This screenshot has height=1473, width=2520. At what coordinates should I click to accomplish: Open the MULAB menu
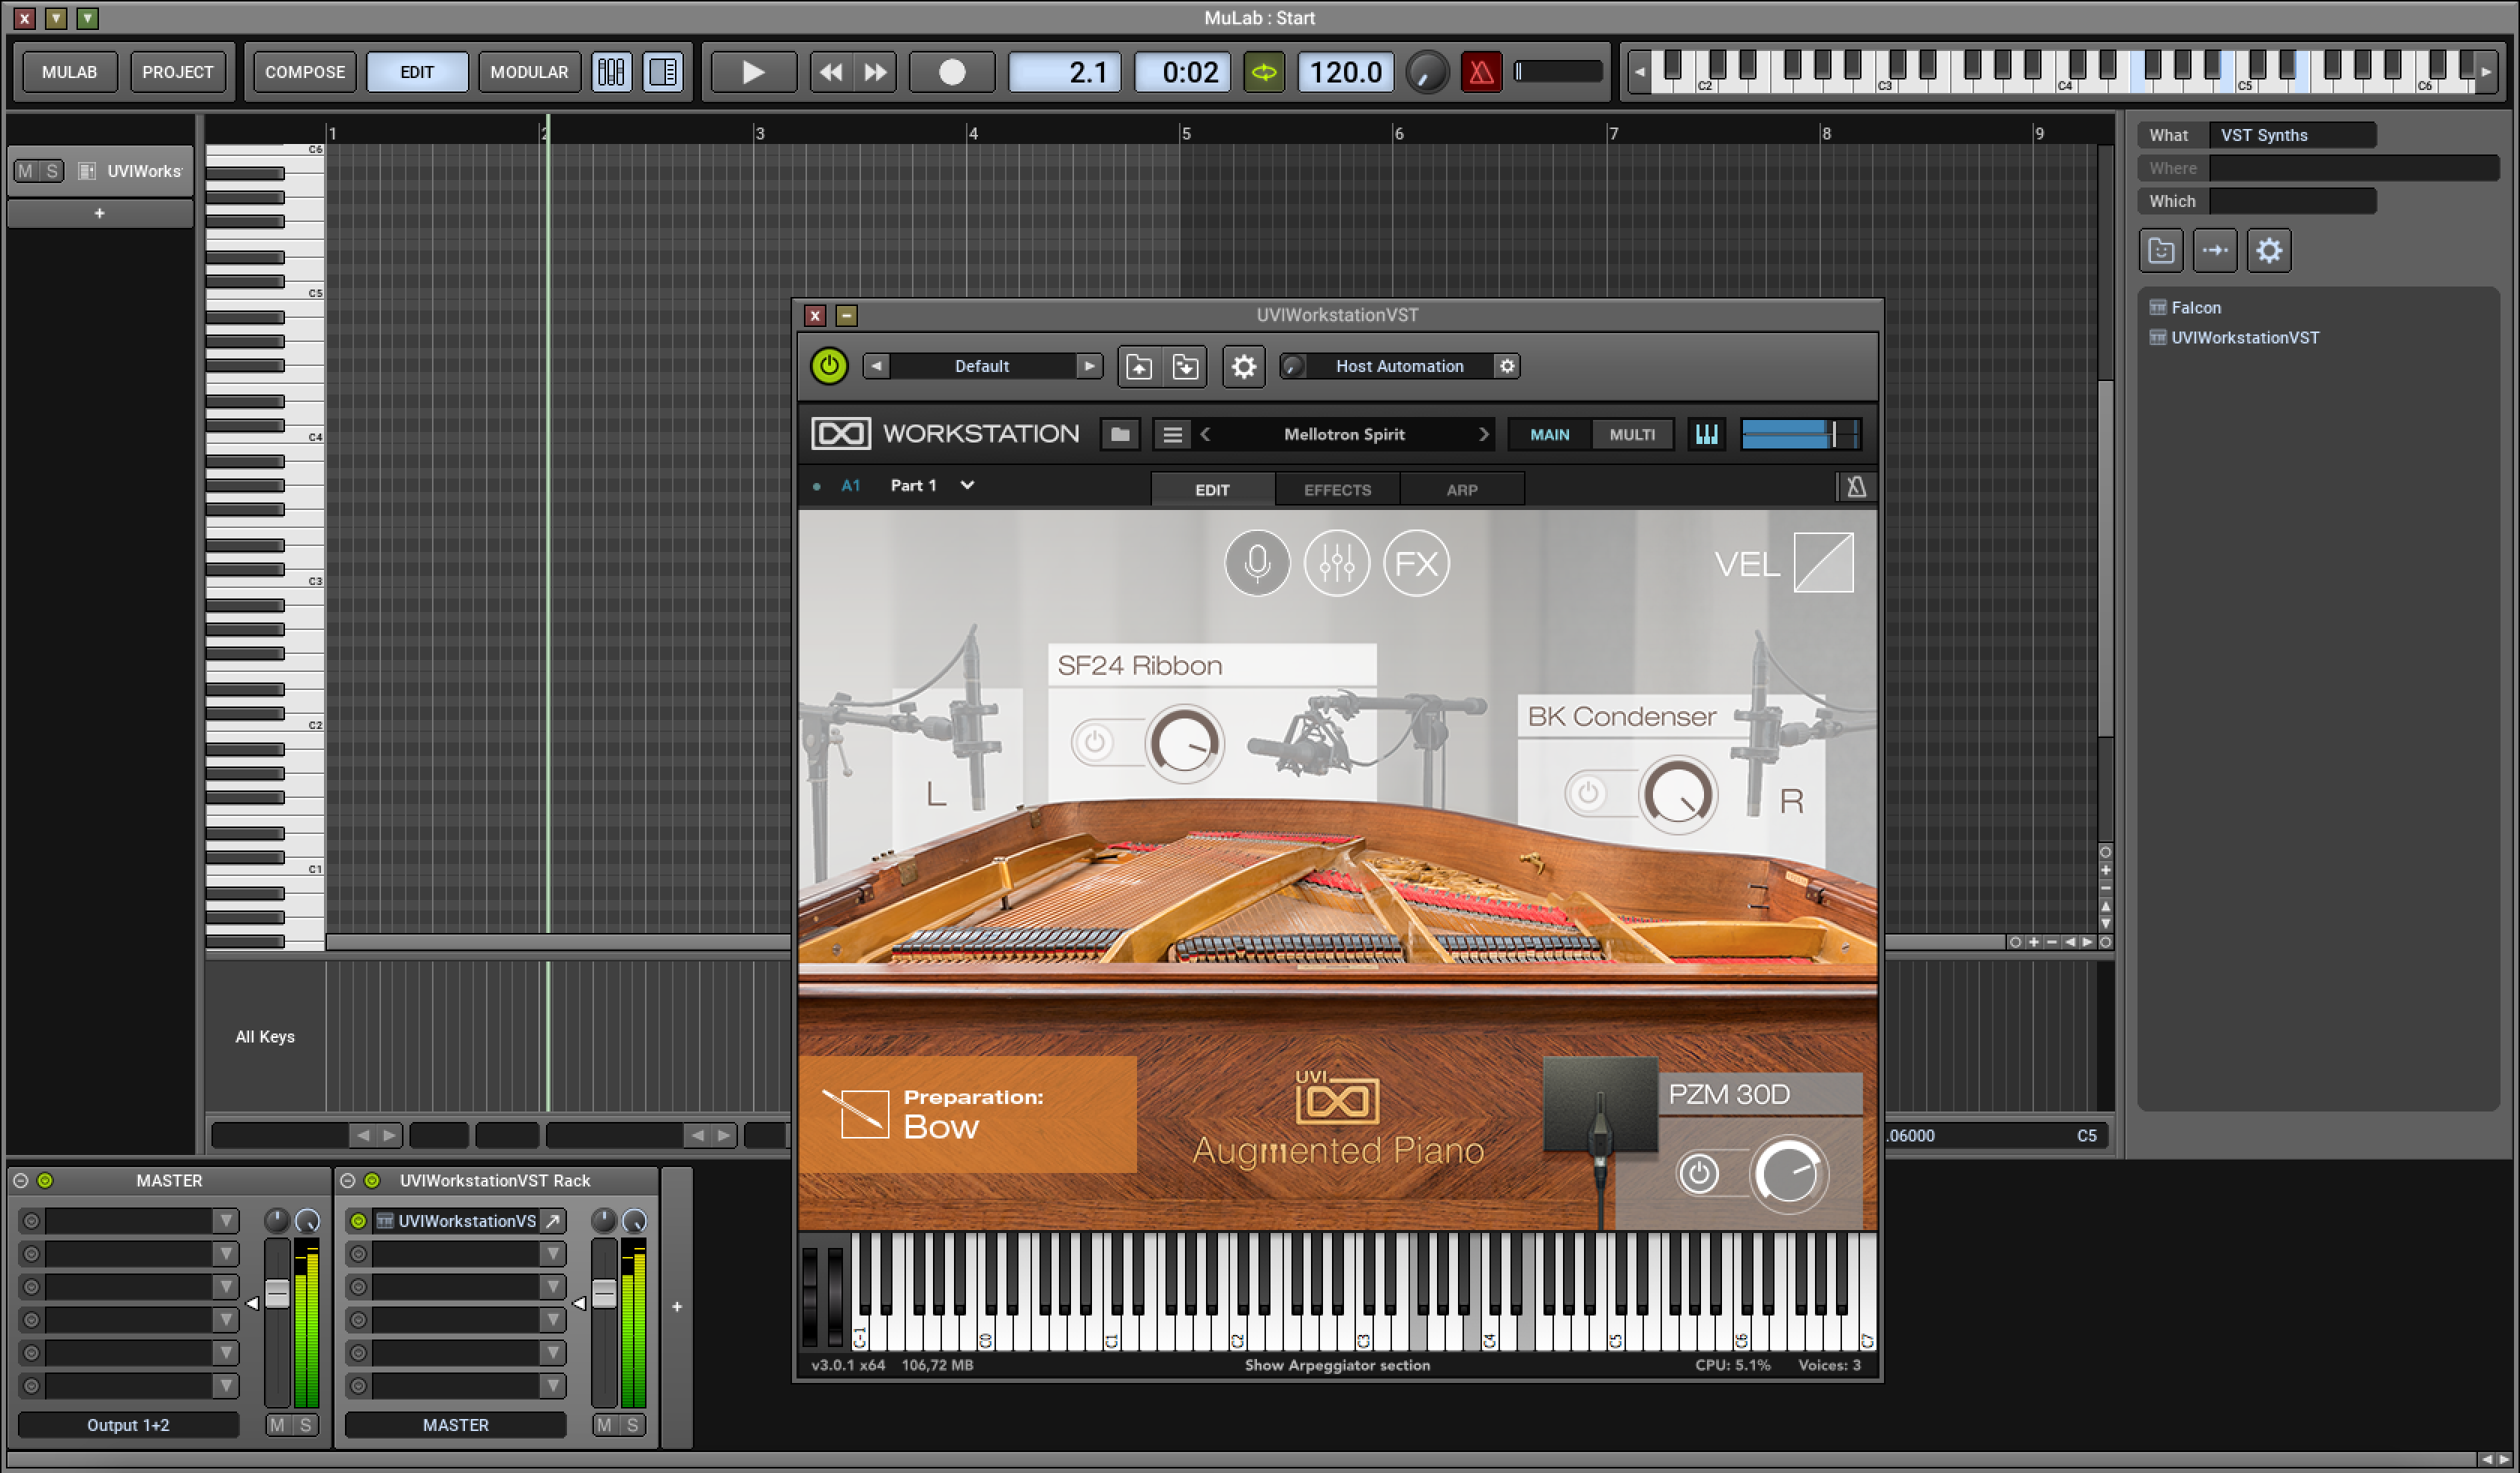[70, 72]
